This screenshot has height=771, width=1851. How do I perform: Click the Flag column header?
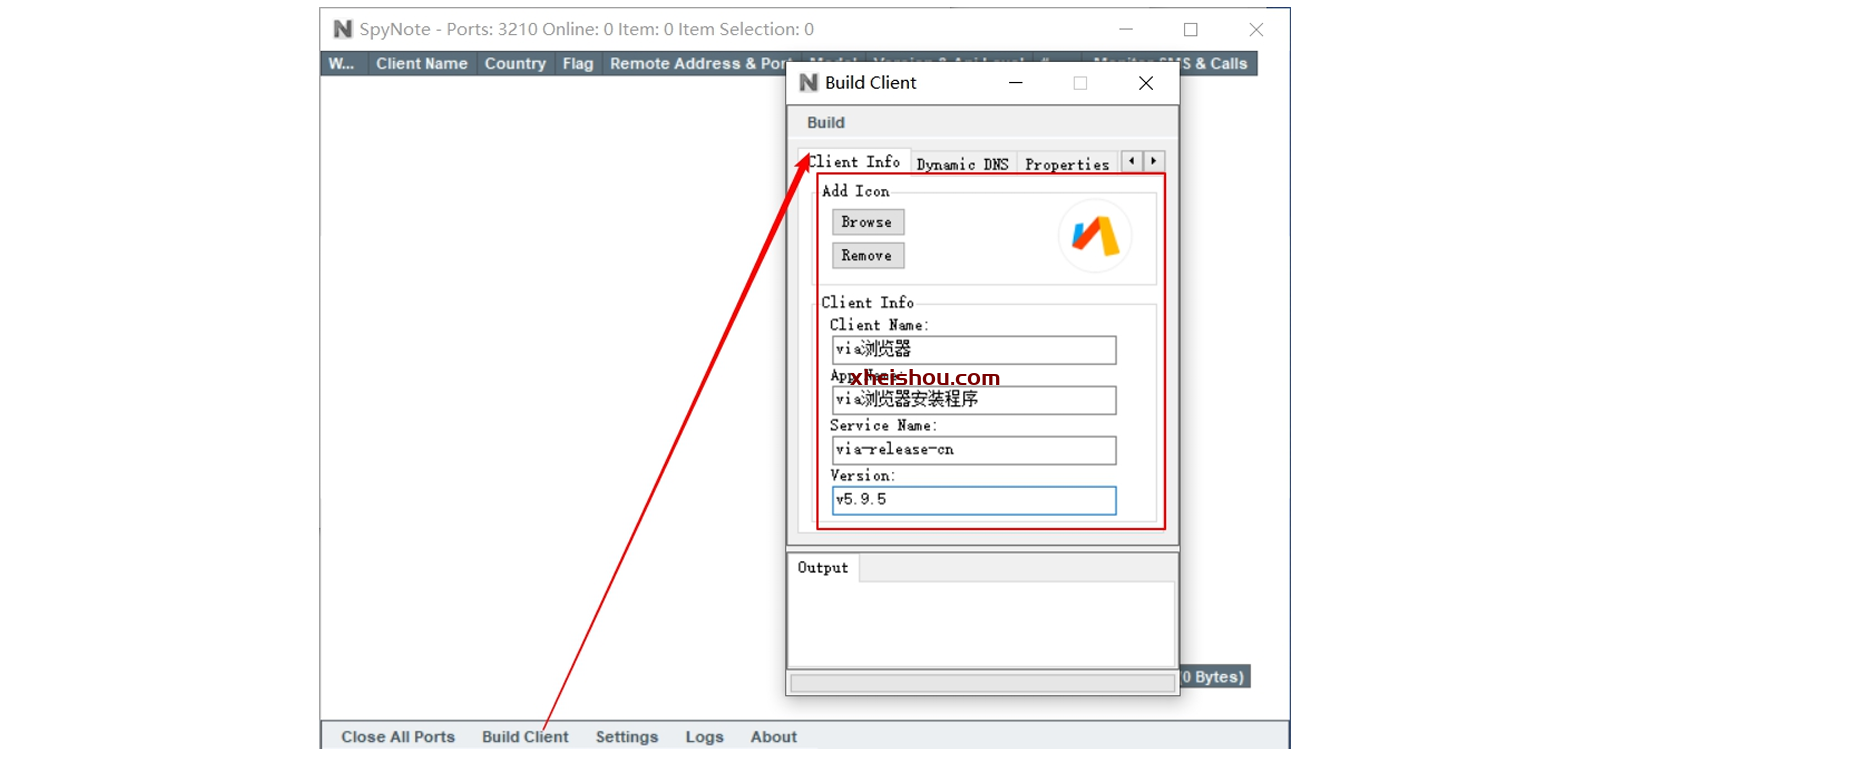578,64
